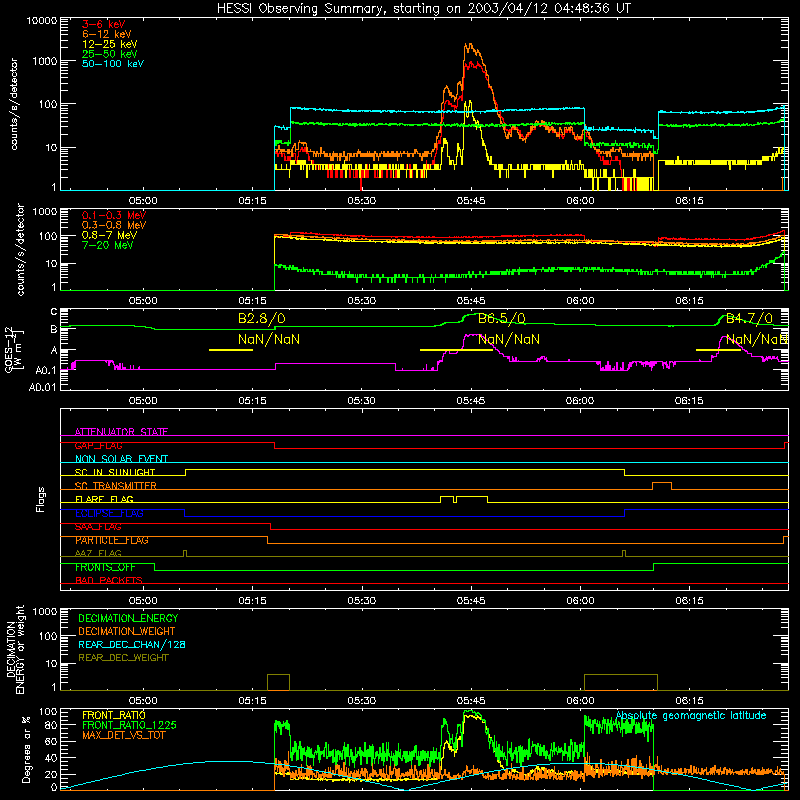Click the yellow GOES event bar under B6.5/0
Screen dimensions: 800x800
[456, 350]
